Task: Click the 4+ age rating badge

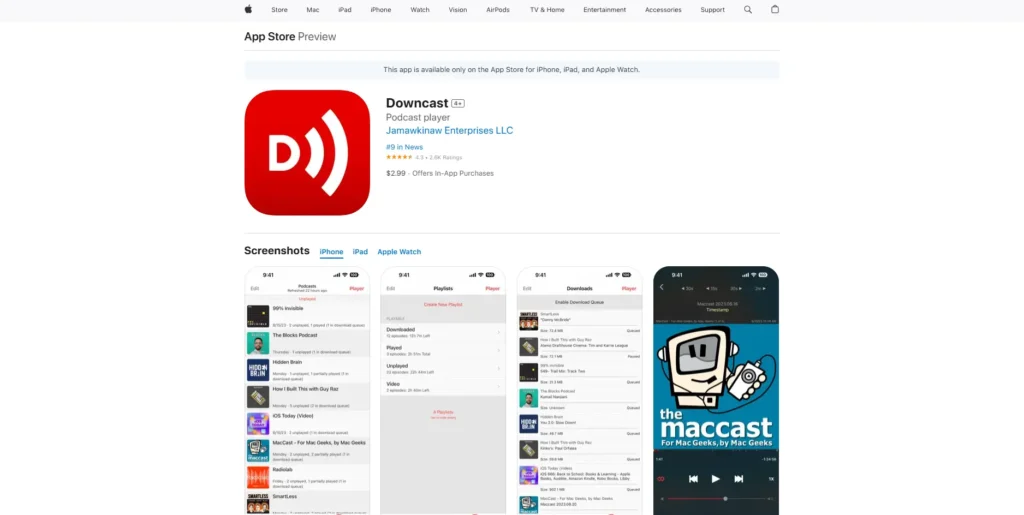Action: click(x=458, y=104)
